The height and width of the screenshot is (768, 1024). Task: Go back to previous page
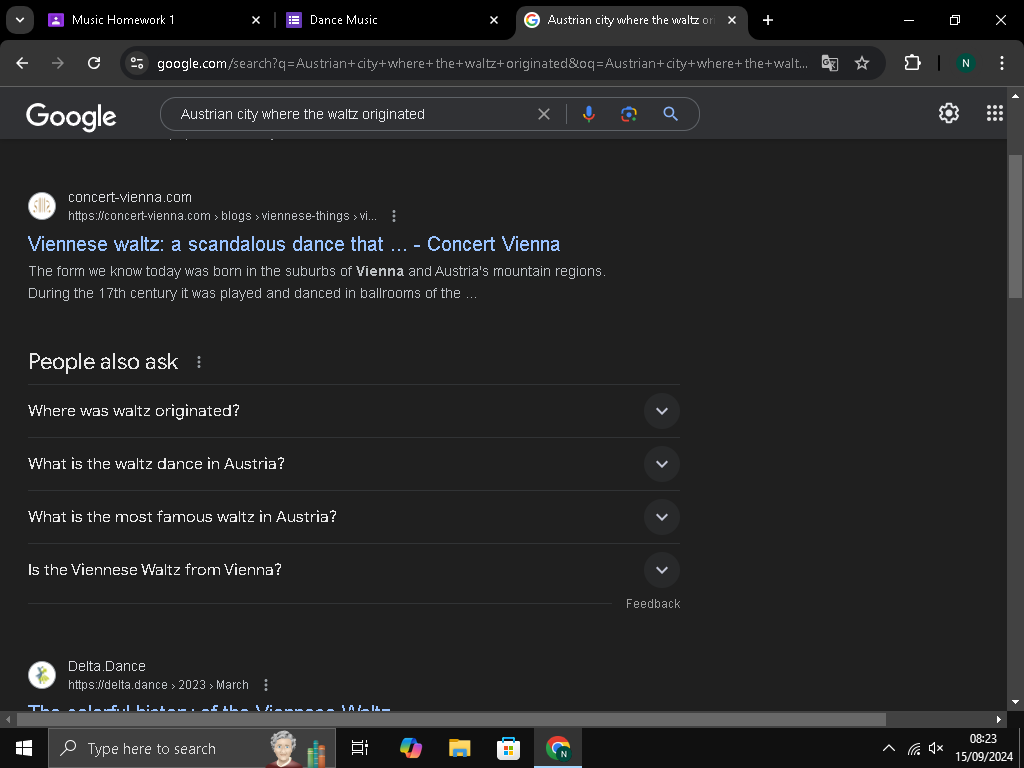pyautogui.click(x=22, y=63)
